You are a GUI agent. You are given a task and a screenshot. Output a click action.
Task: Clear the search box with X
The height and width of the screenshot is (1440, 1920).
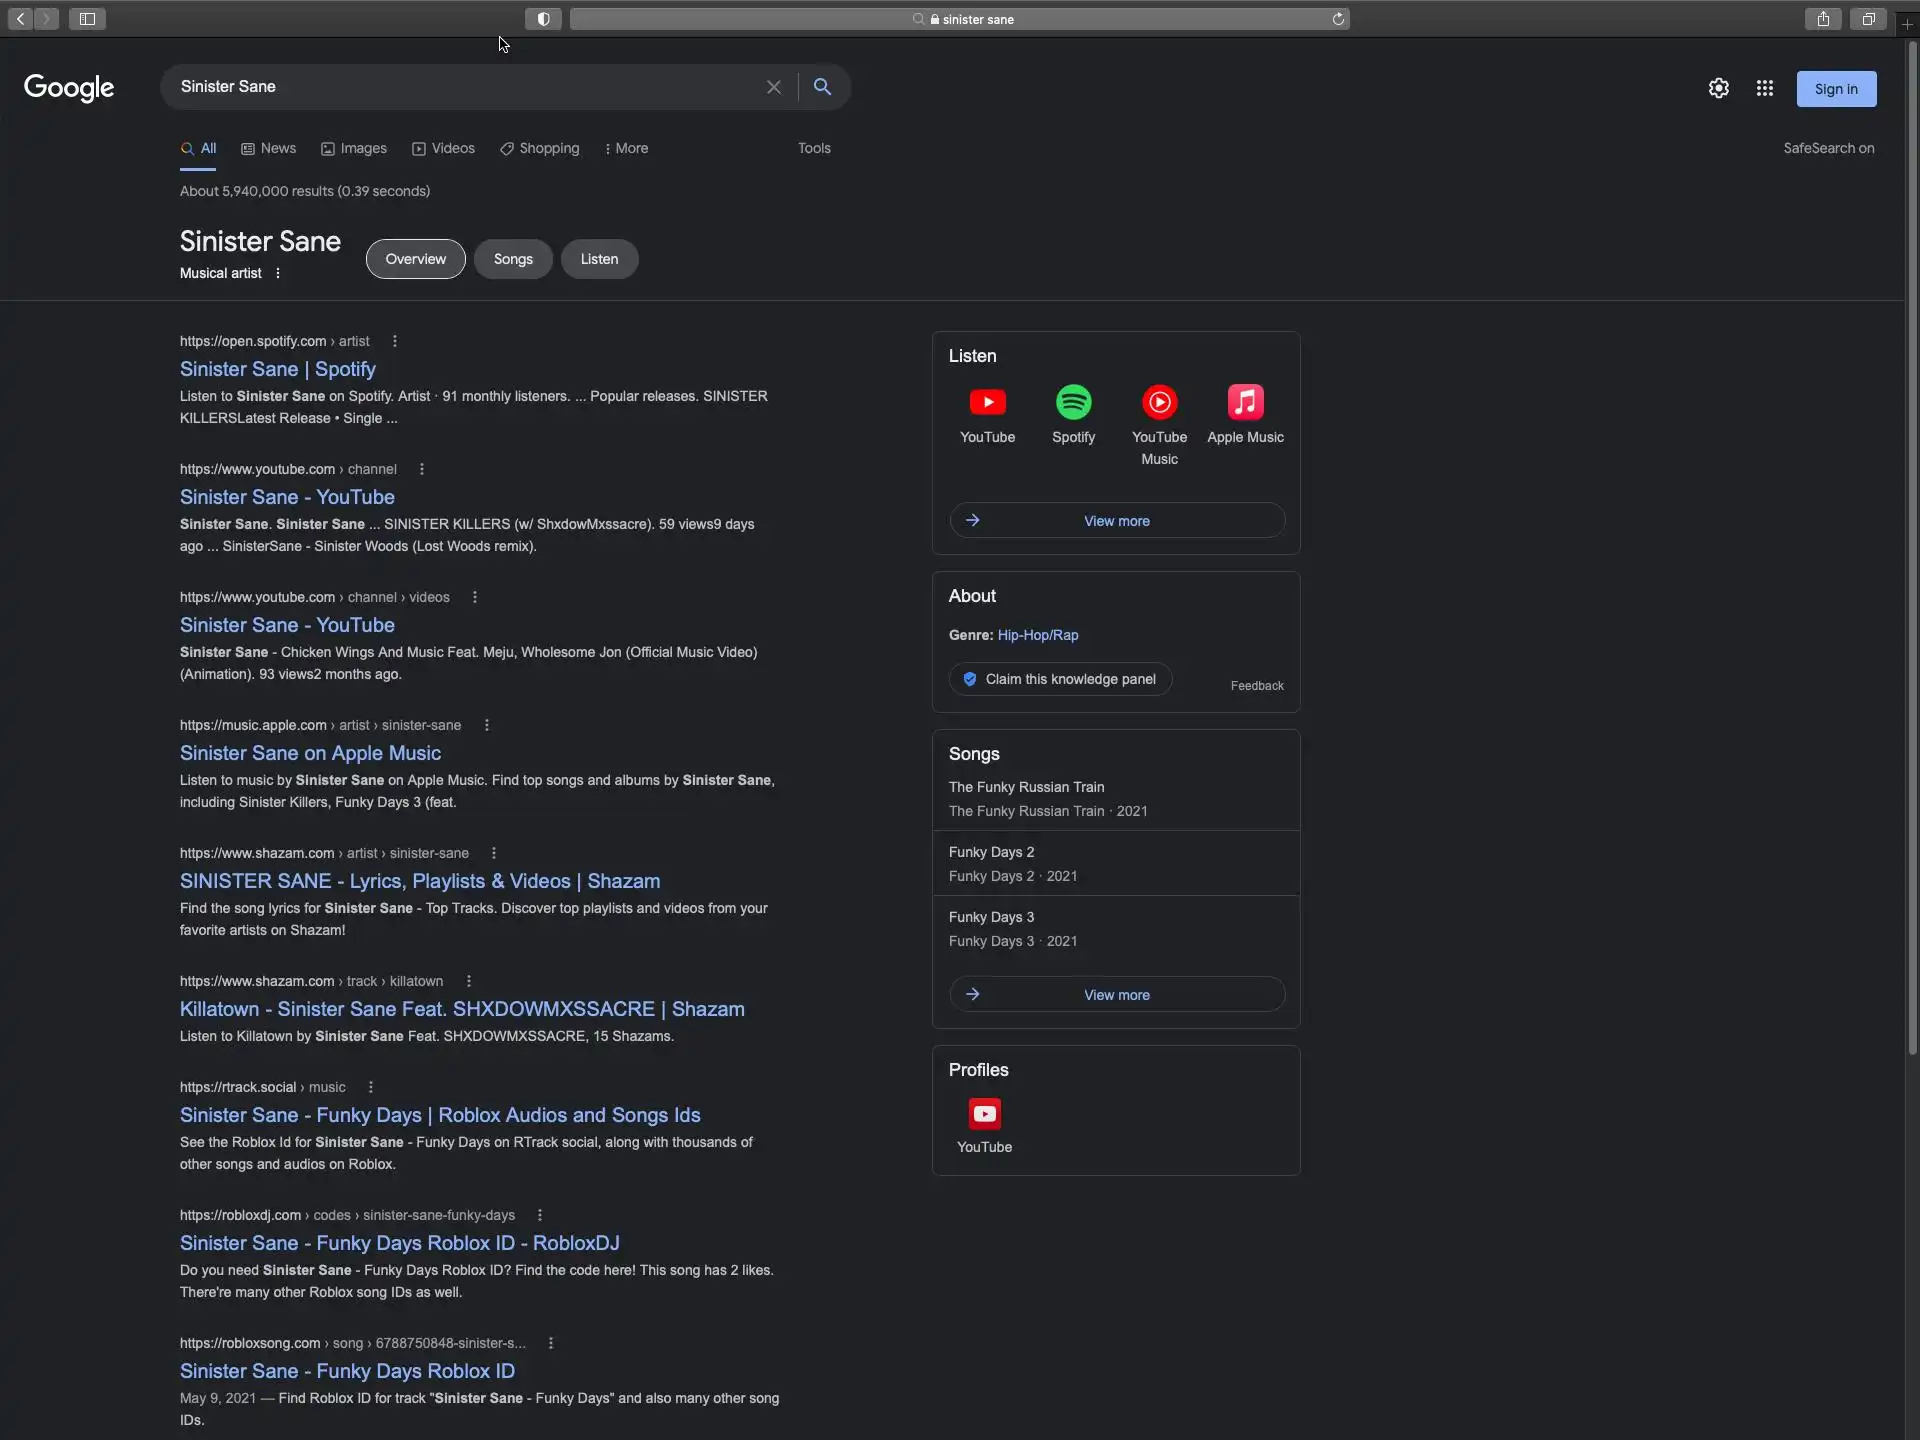tap(773, 87)
